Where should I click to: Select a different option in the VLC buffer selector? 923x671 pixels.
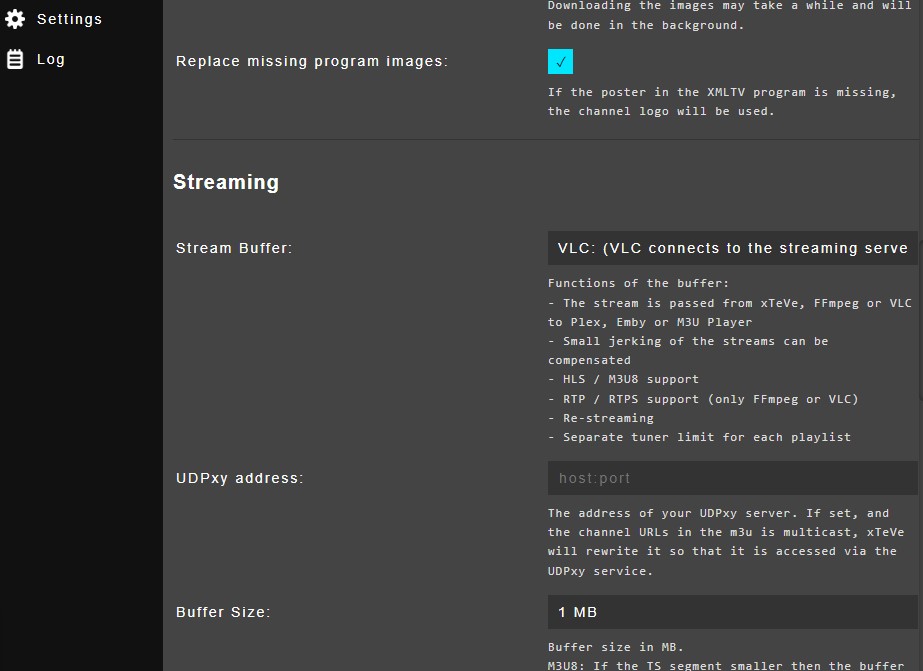(731, 248)
